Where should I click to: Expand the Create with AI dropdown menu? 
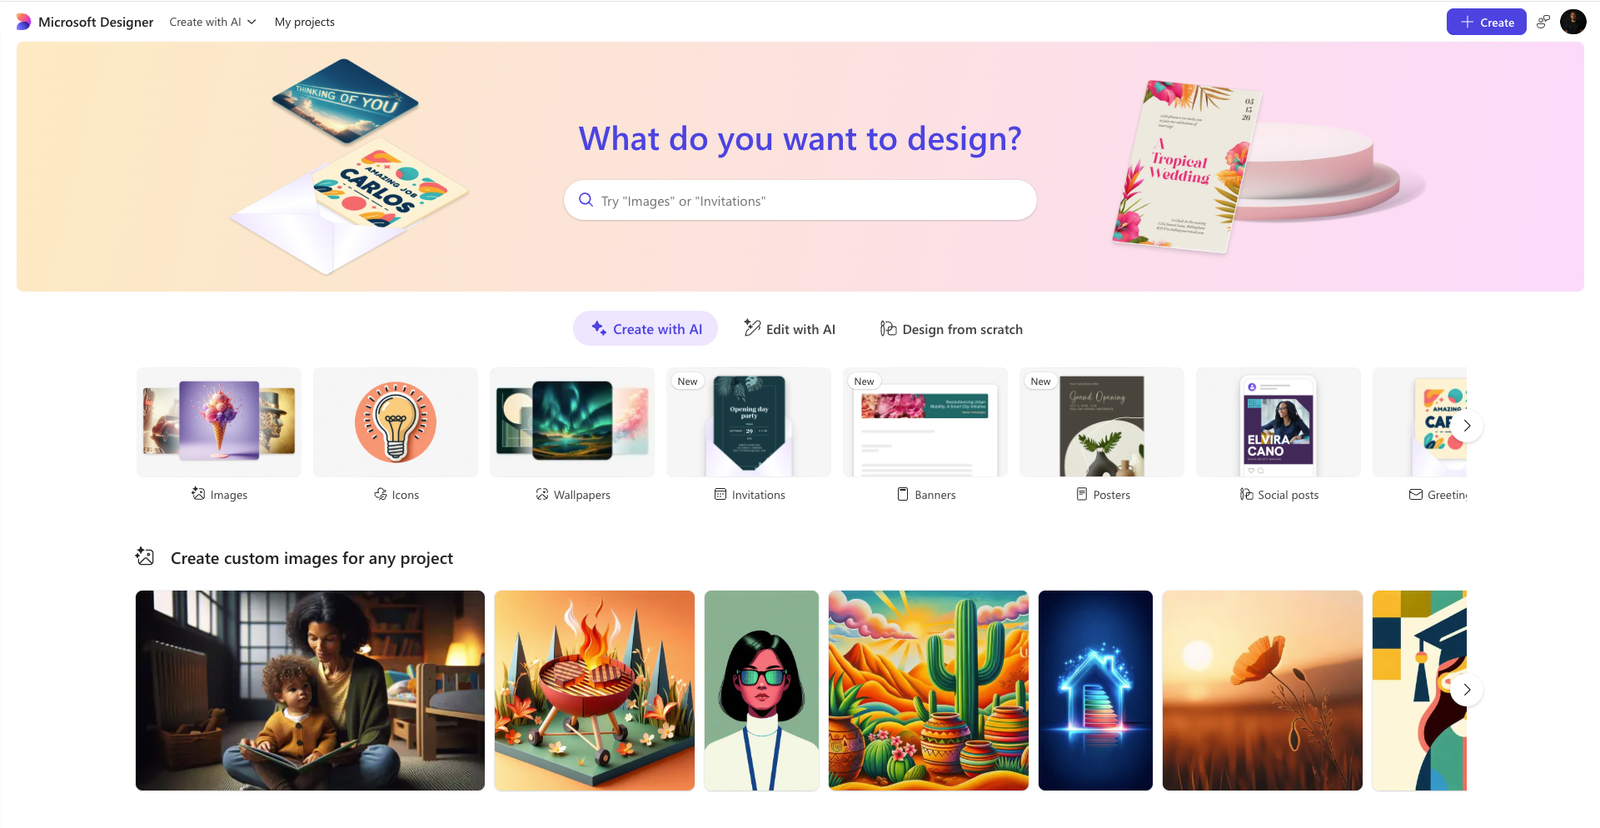212,22
